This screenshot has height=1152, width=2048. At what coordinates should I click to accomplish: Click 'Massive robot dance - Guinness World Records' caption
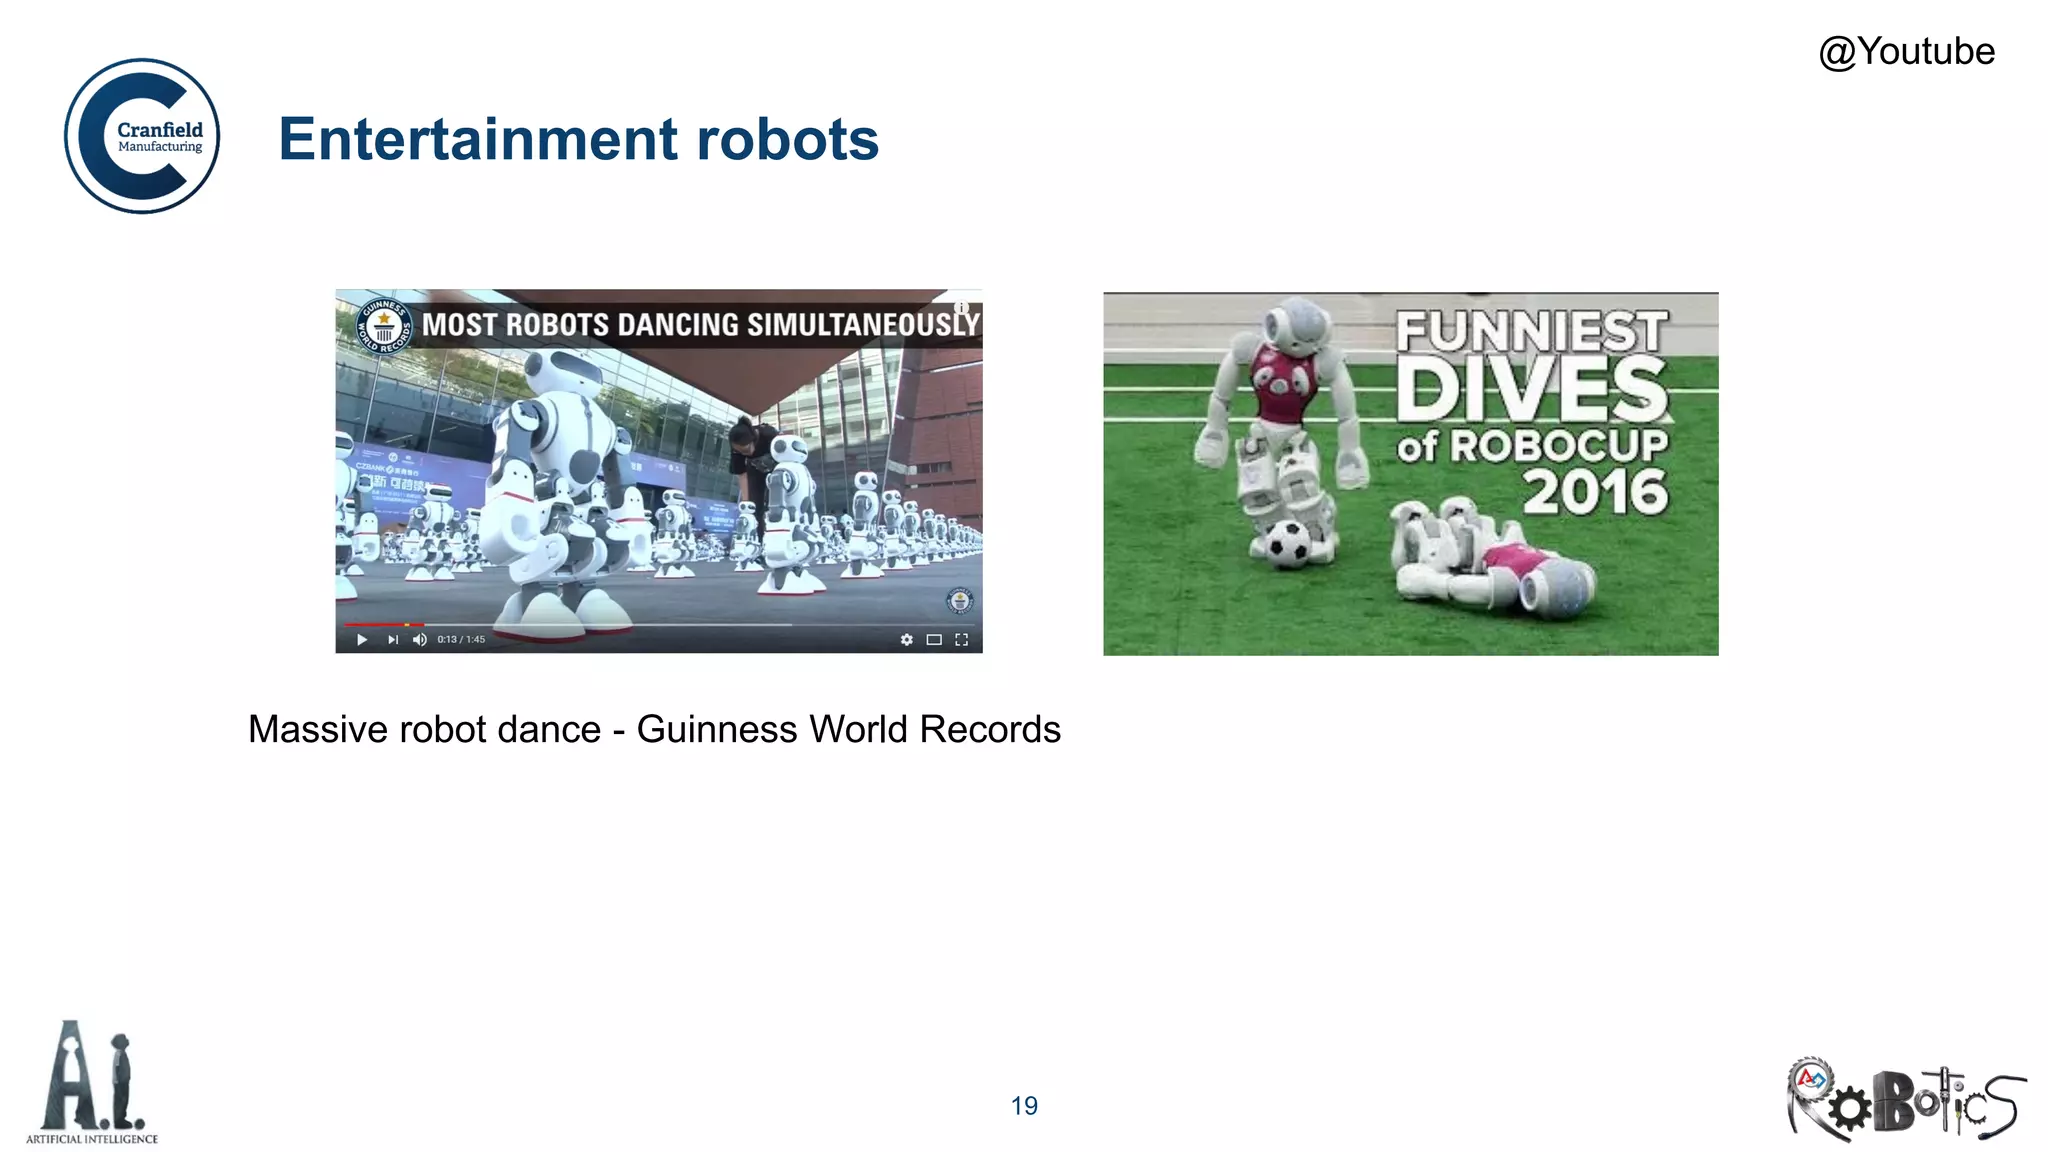pos(654,729)
